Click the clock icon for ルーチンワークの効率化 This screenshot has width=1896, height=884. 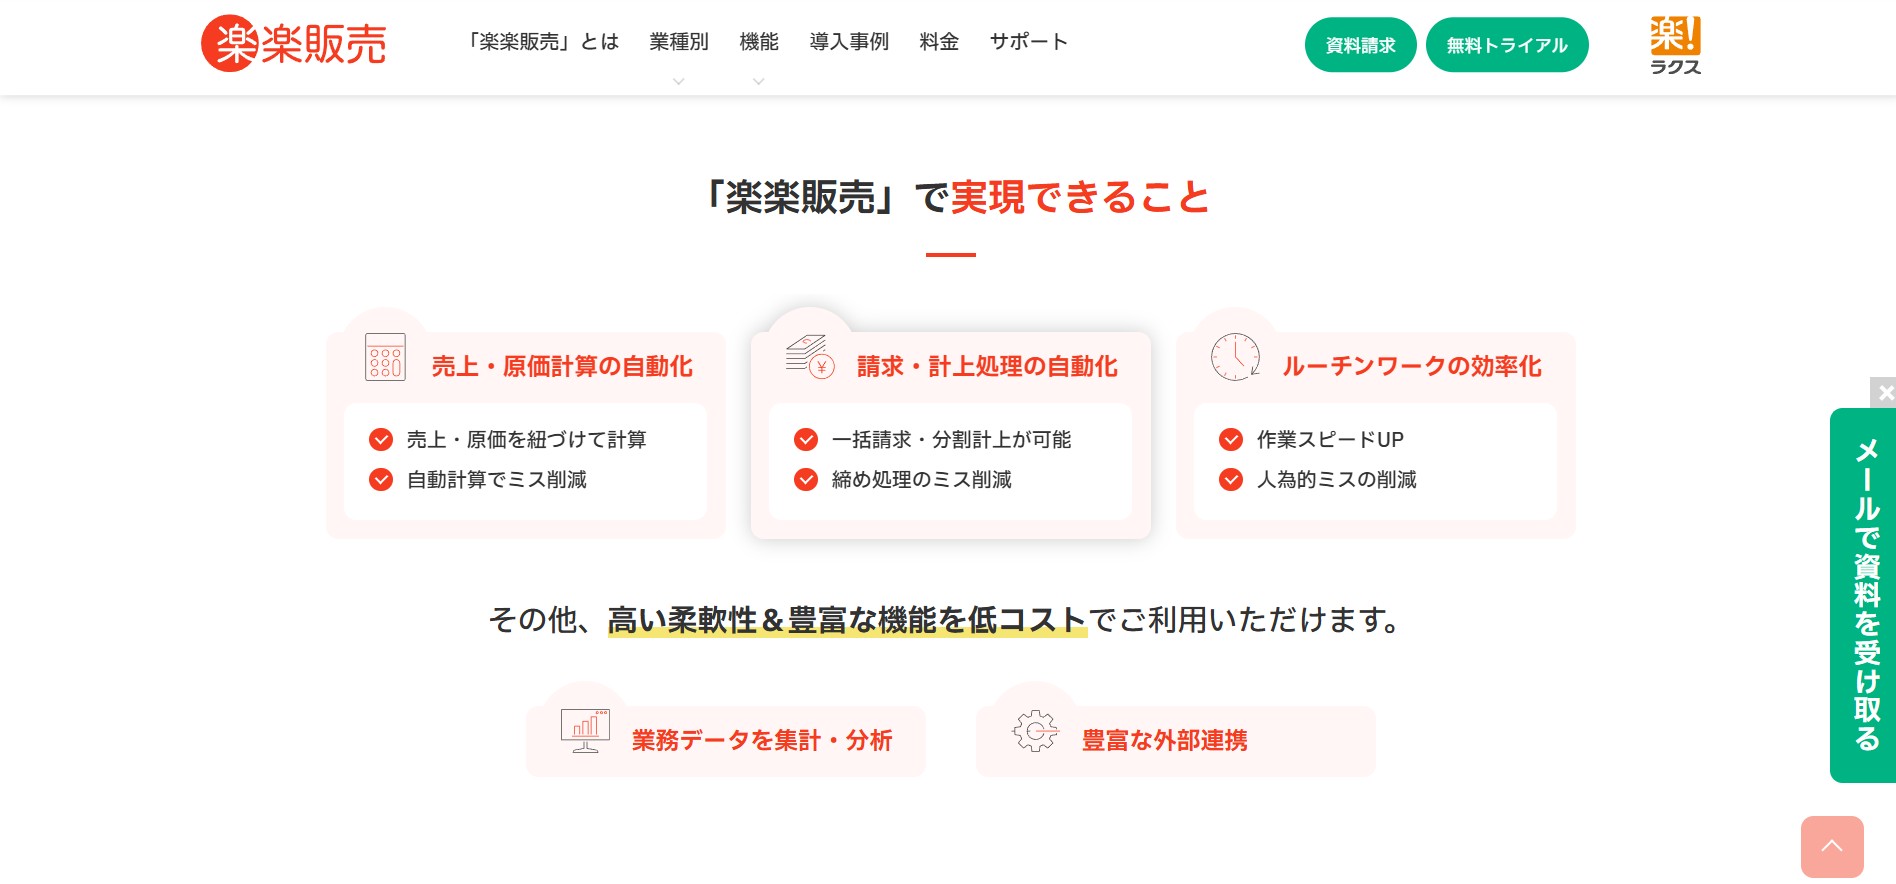(1235, 357)
